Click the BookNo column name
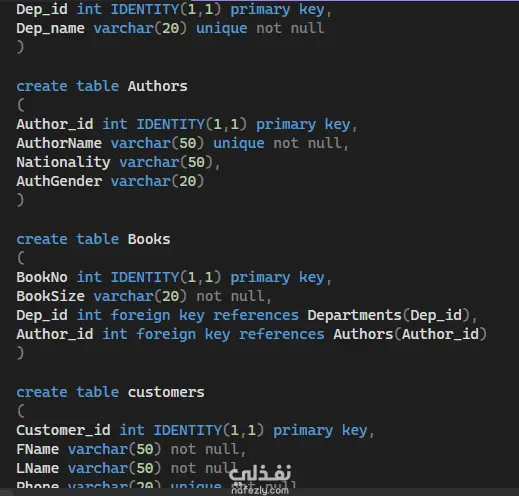Viewport: 519px width, 496px height. click(x=42, y=277)
